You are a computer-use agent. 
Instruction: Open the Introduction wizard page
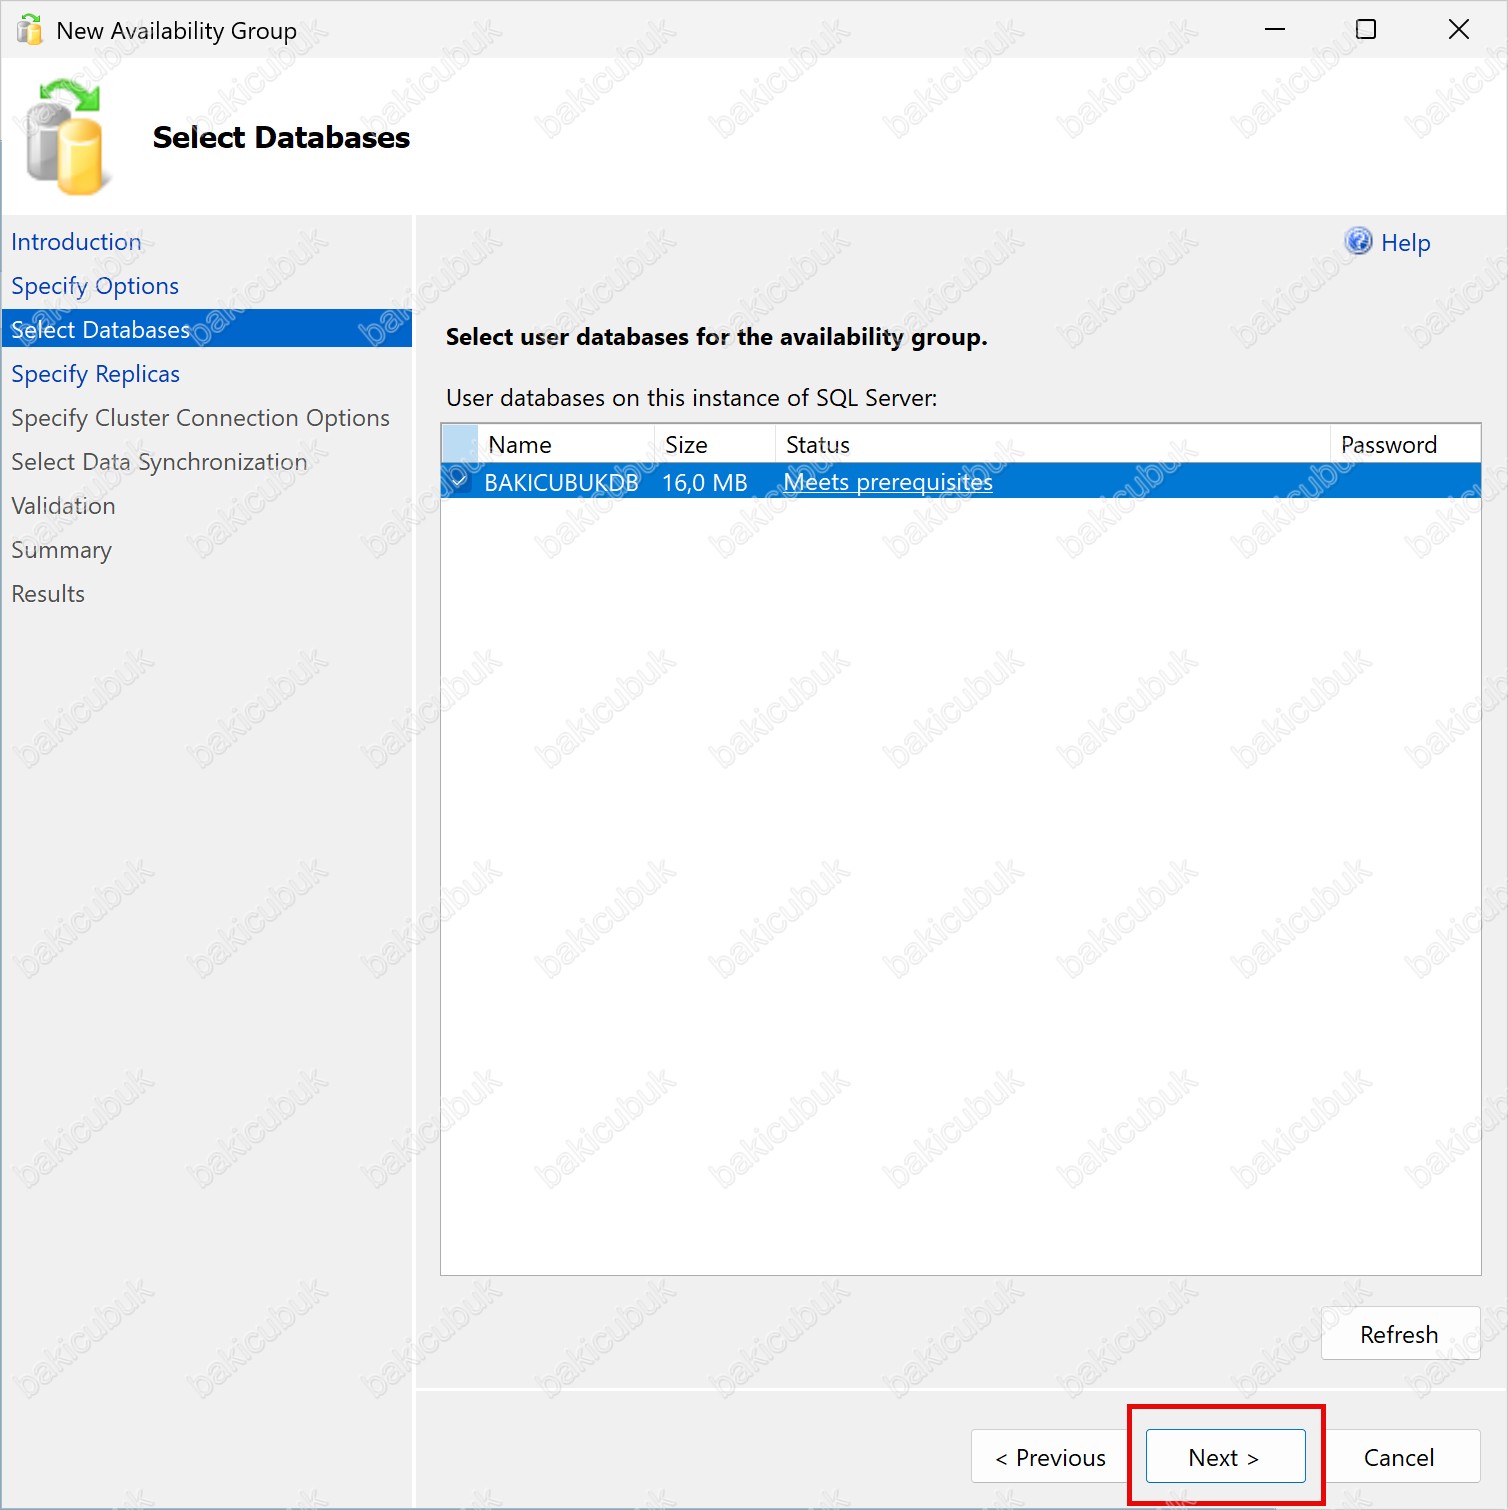pyautogui.click(x=76, y=242)
